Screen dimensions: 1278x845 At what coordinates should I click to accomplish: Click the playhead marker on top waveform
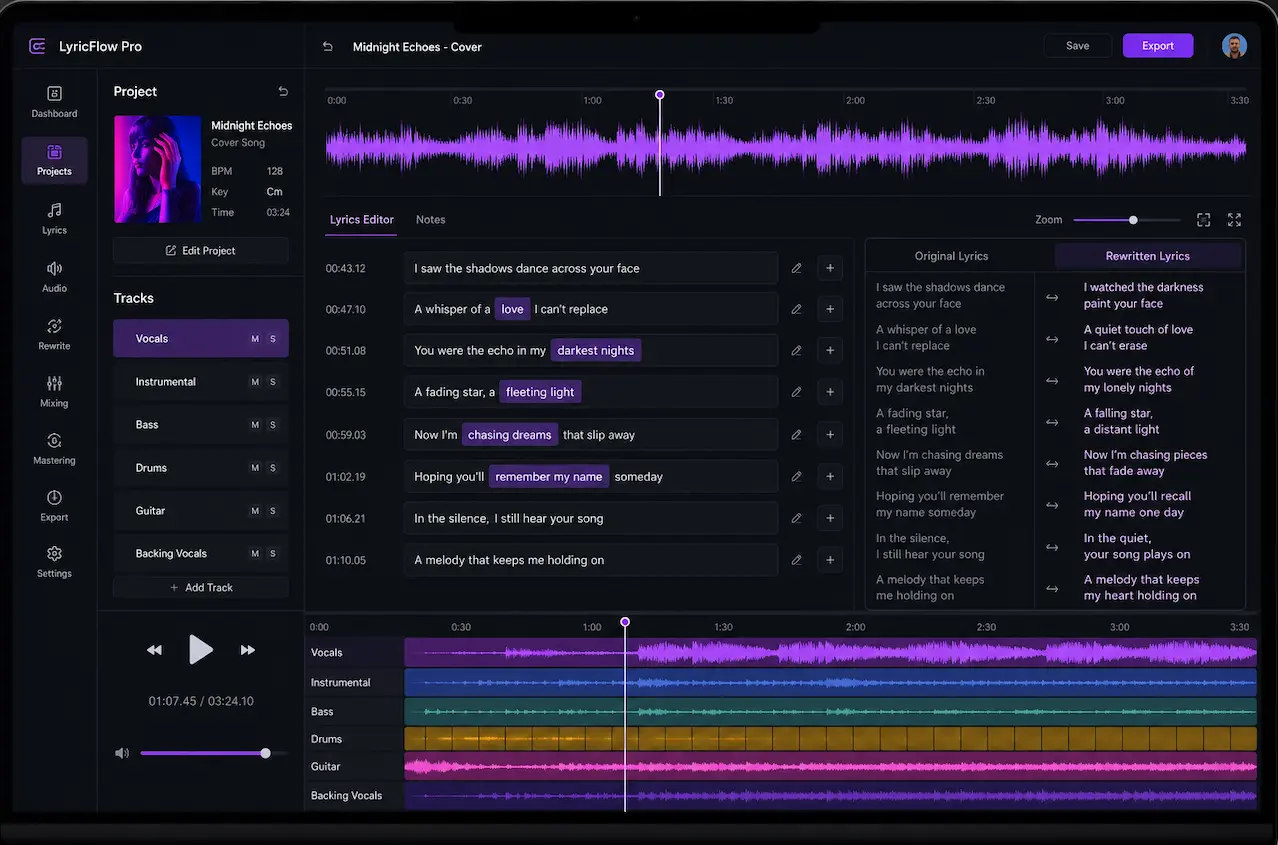[x=660, y=95]
